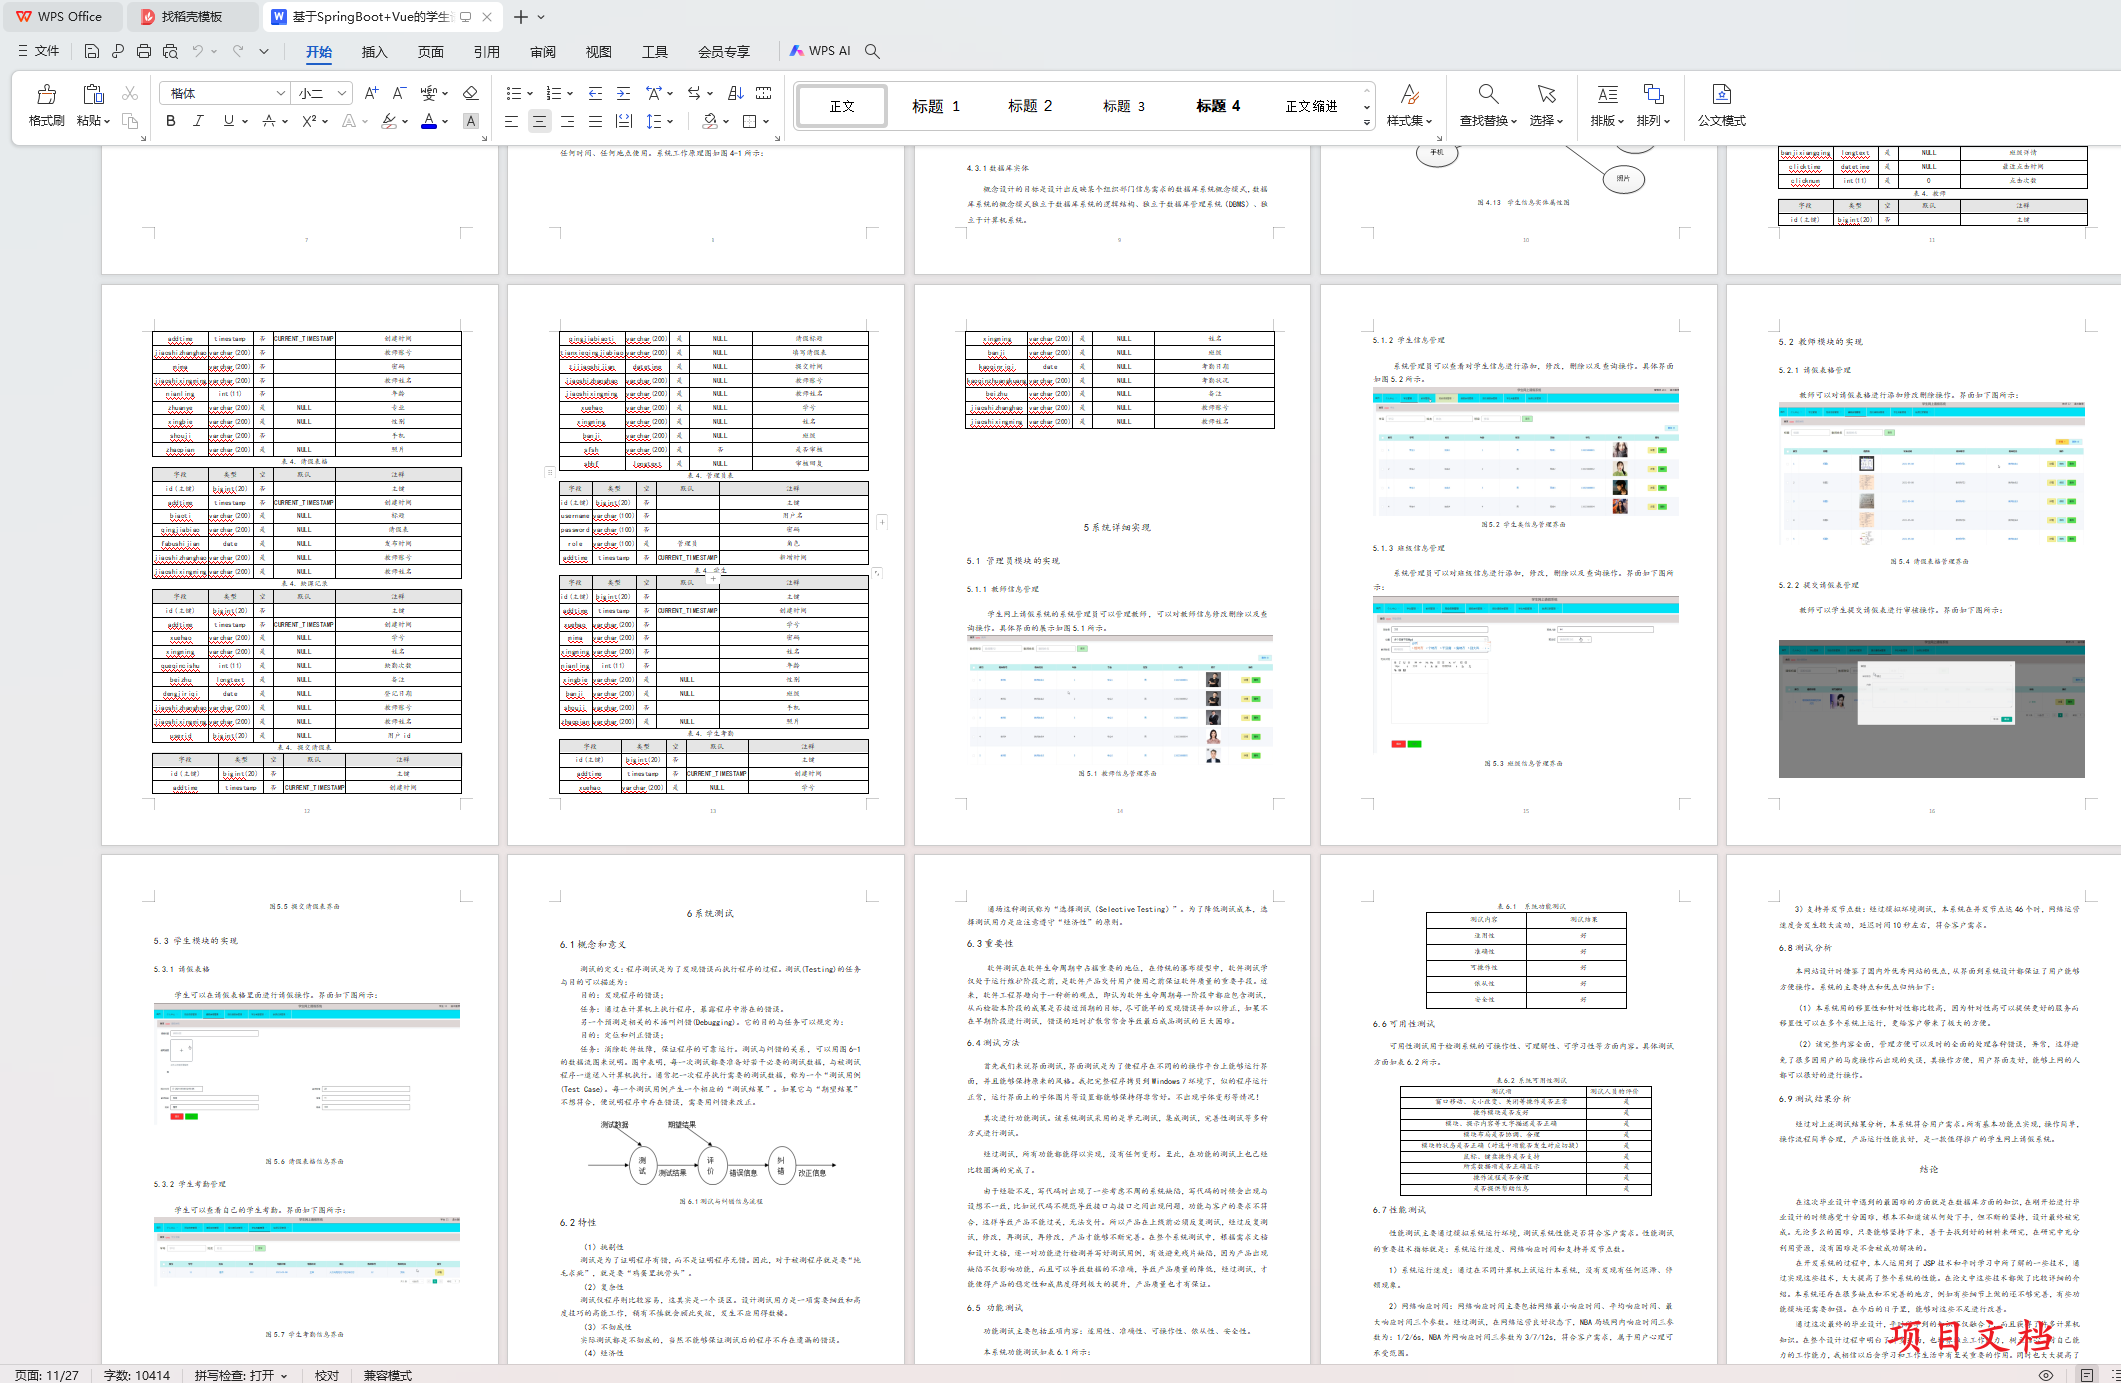Screen dimensions: 2121x1383
Task: Open the font name dropdown 楷体
Action: coord(281,93)
